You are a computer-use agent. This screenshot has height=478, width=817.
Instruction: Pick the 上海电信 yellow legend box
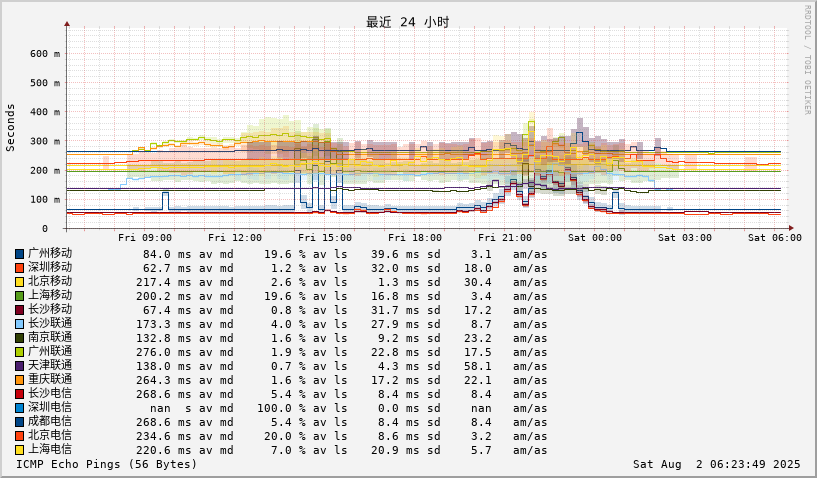20,450
